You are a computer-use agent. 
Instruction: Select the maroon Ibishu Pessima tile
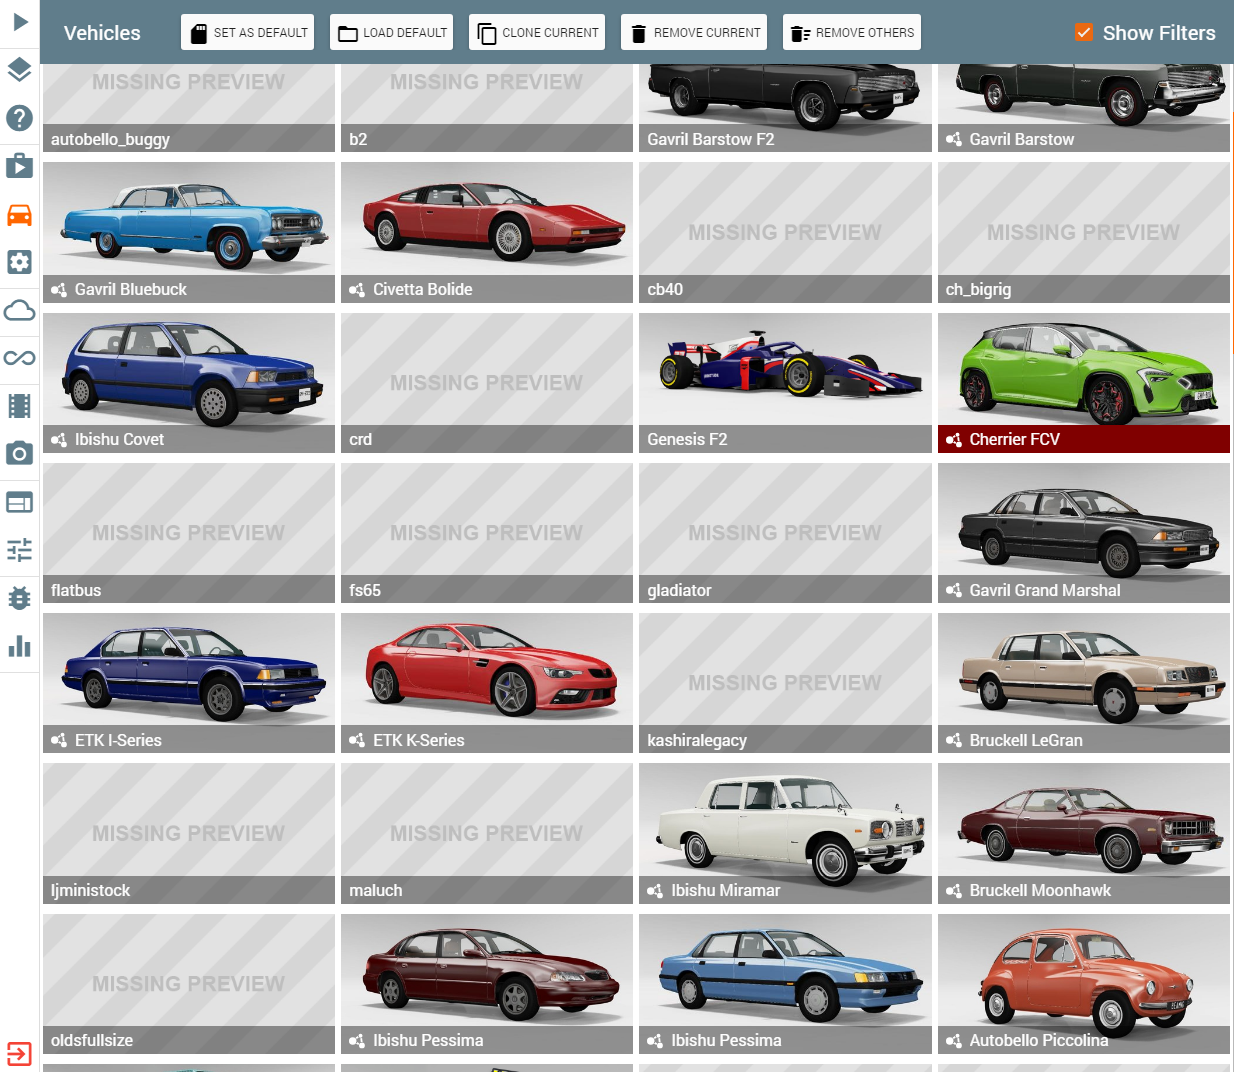click(x=487, y=984)
